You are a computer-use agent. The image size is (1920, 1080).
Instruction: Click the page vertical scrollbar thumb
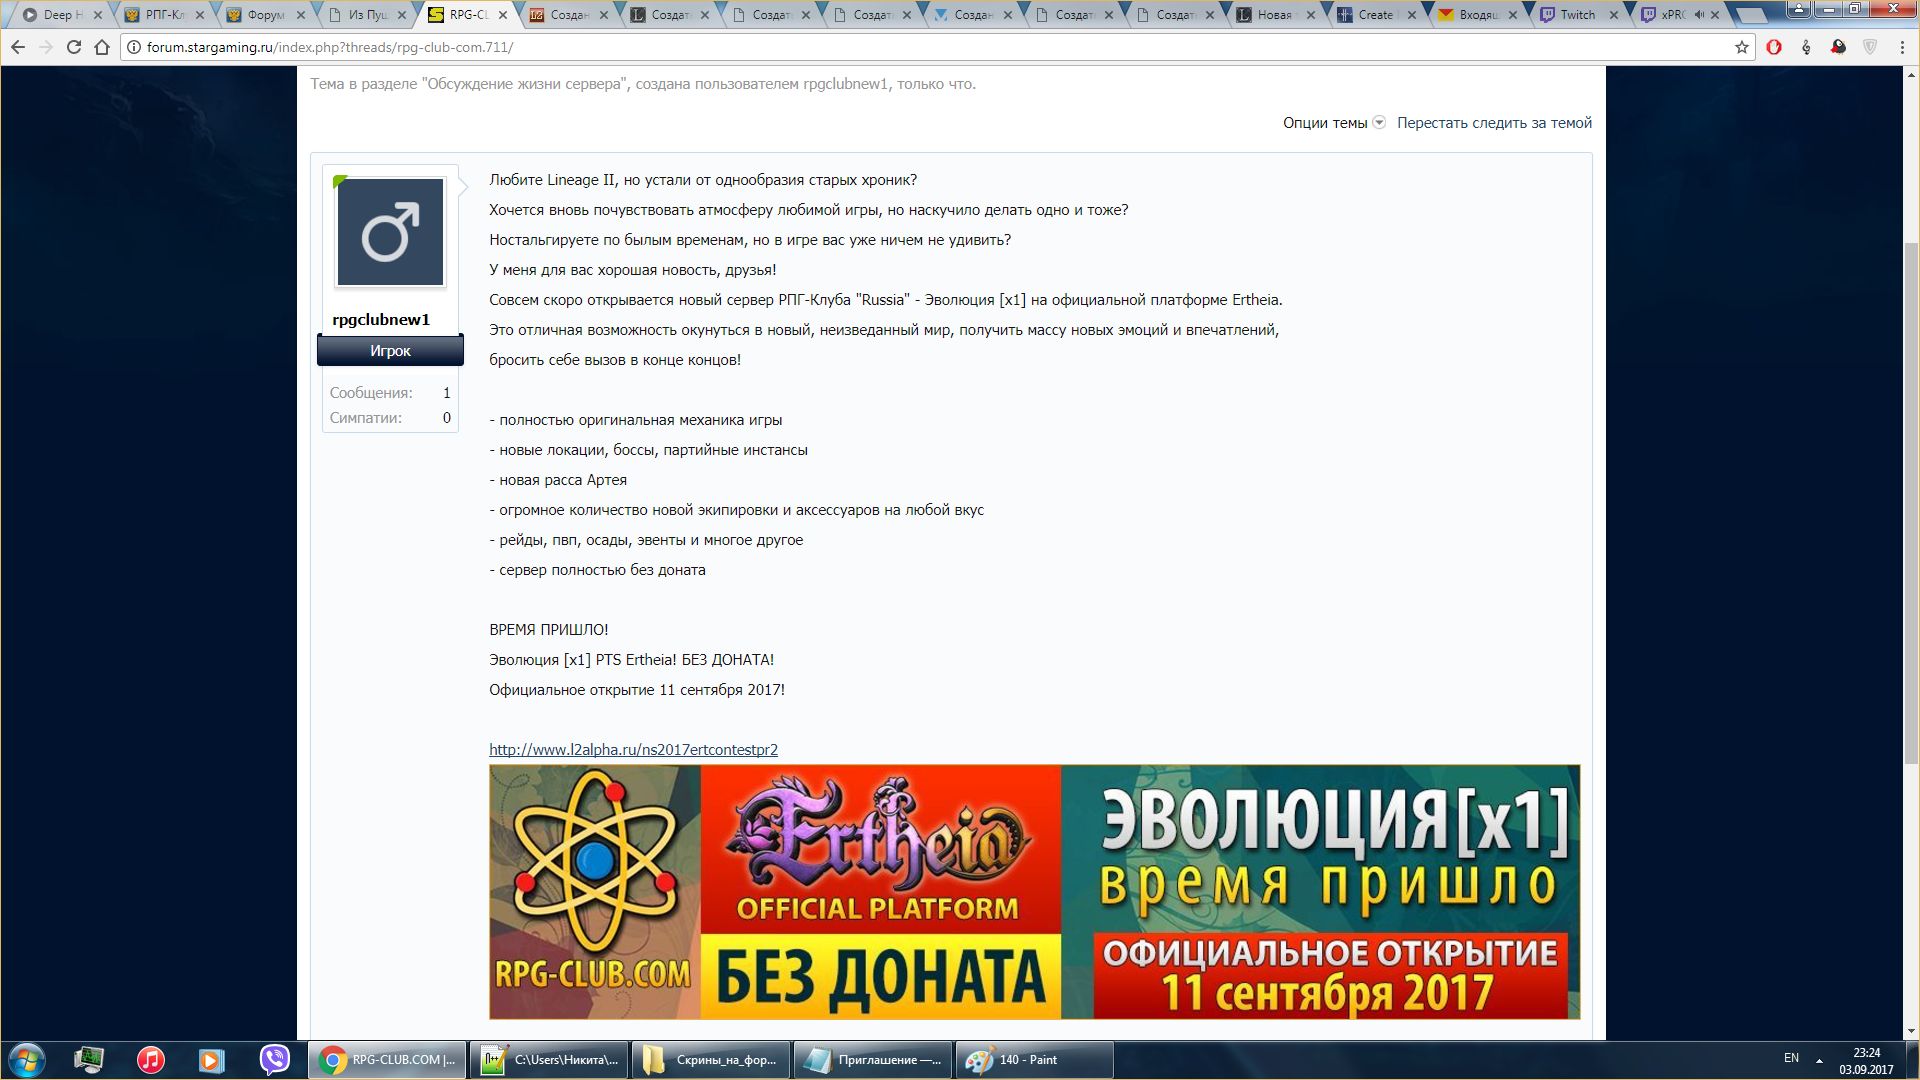click(1911, 504)
